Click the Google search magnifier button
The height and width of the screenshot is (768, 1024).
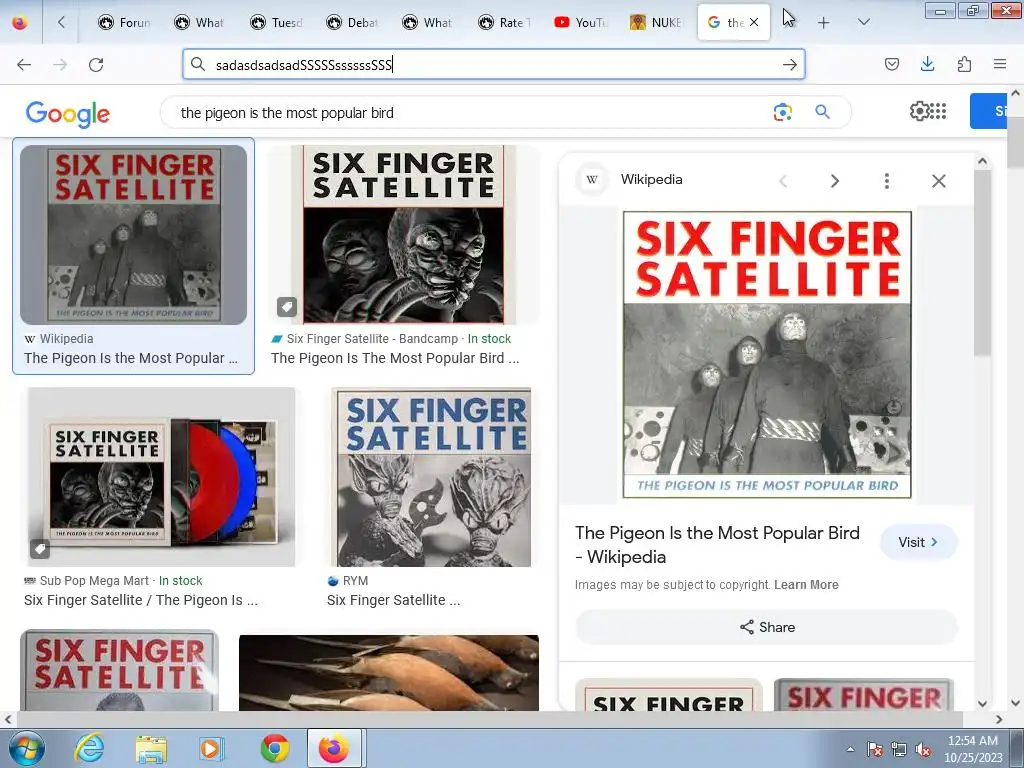pyautogui.click(x=822, y=112)
